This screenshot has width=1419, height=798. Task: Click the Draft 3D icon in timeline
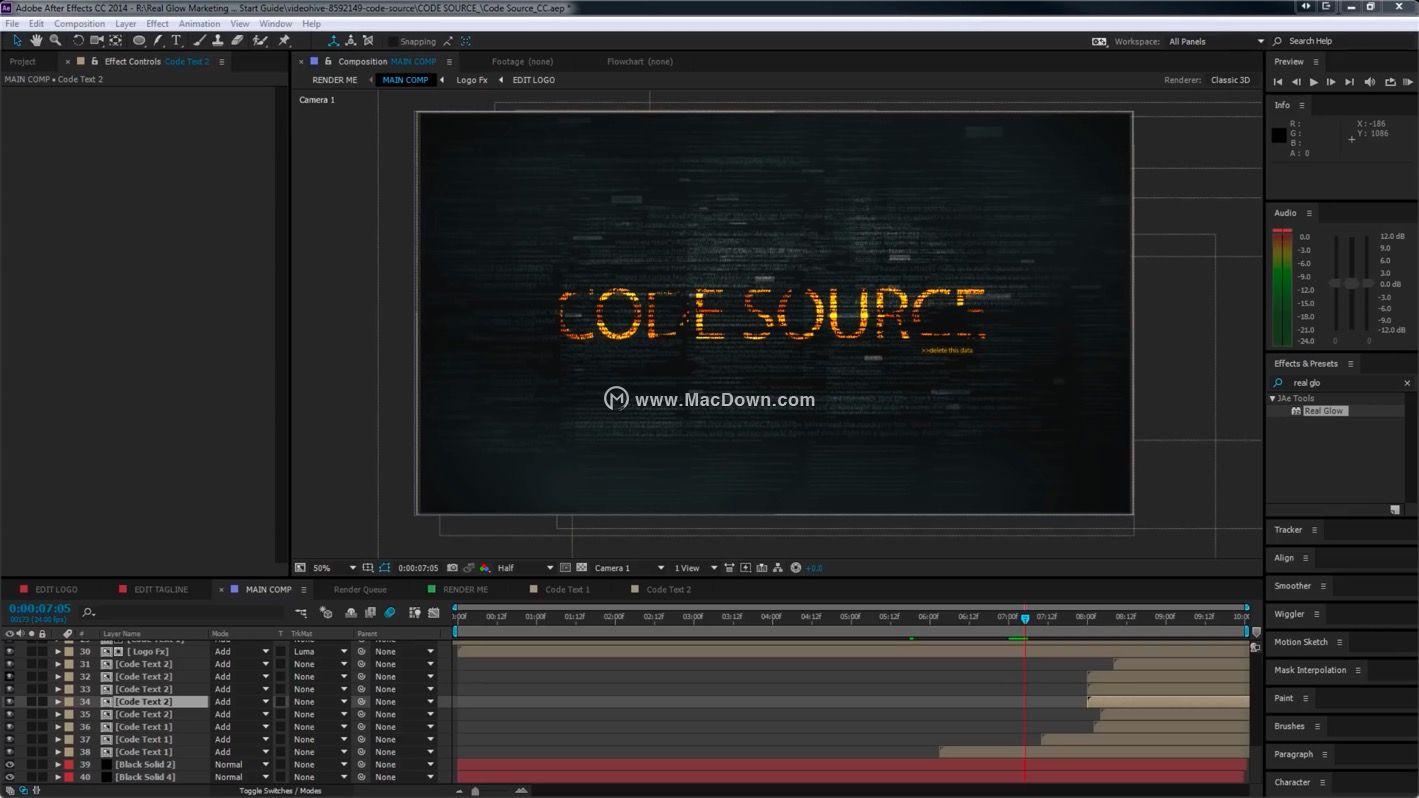326,612
